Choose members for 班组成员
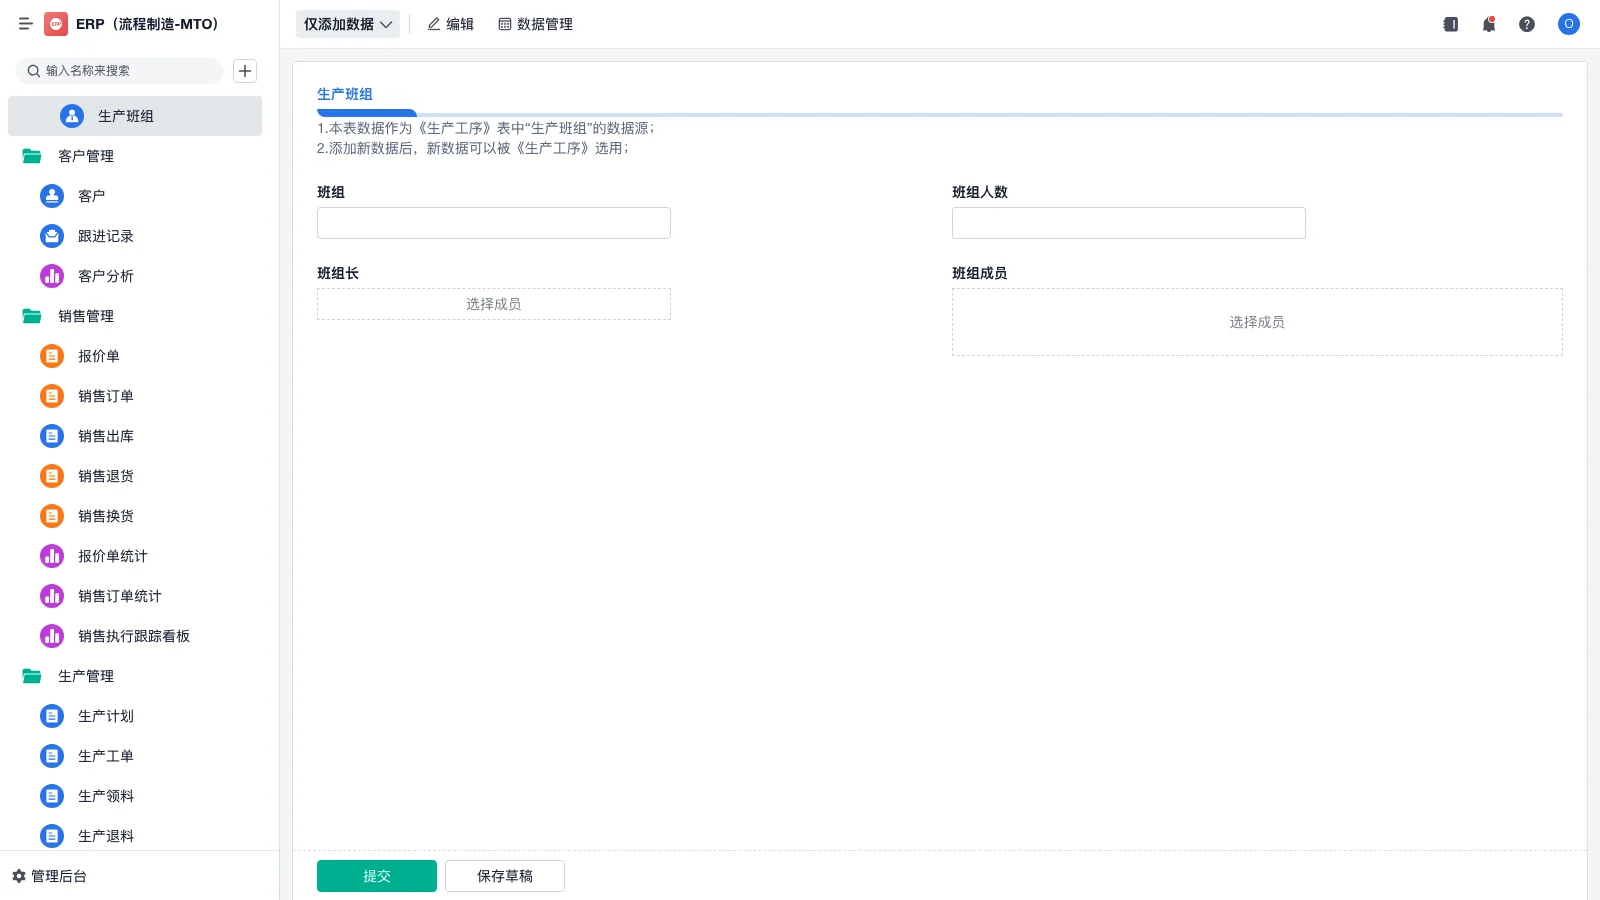Image resolution: width=1600 pixels, height=900 pixels. 1257,322
